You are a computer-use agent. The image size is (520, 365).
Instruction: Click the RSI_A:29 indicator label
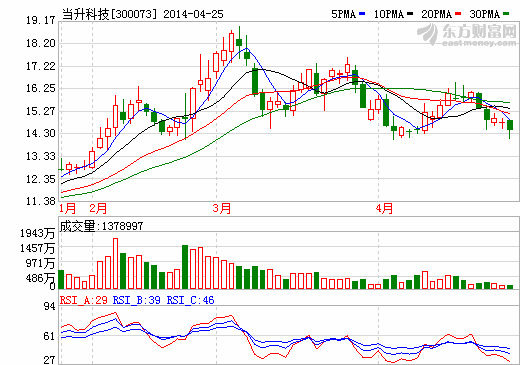84,300
